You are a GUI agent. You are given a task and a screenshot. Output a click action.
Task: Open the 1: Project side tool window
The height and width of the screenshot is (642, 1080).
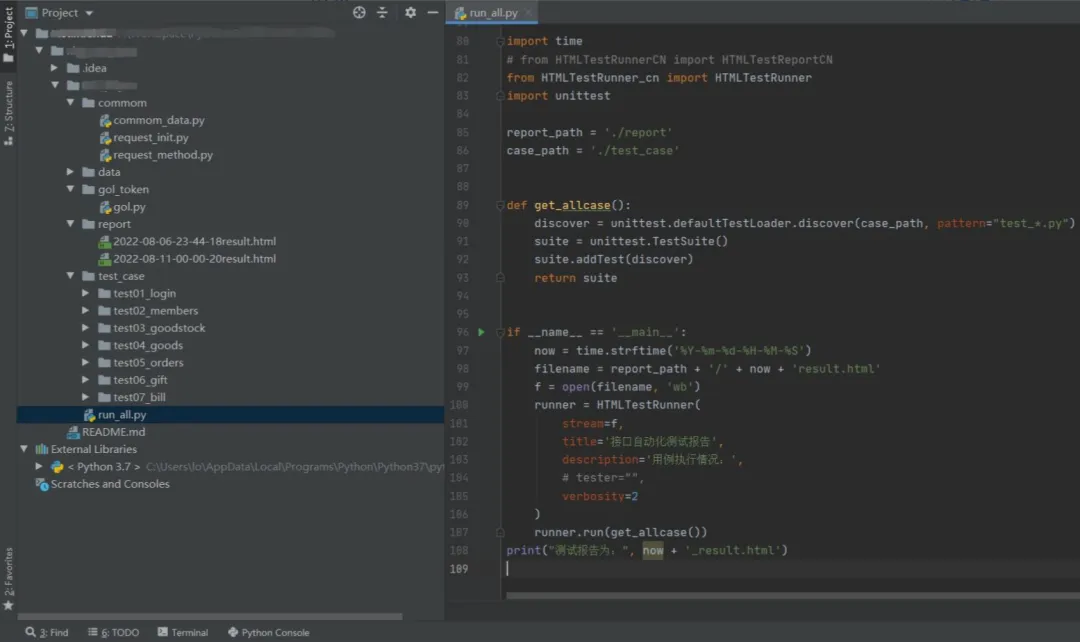point(8,34)
